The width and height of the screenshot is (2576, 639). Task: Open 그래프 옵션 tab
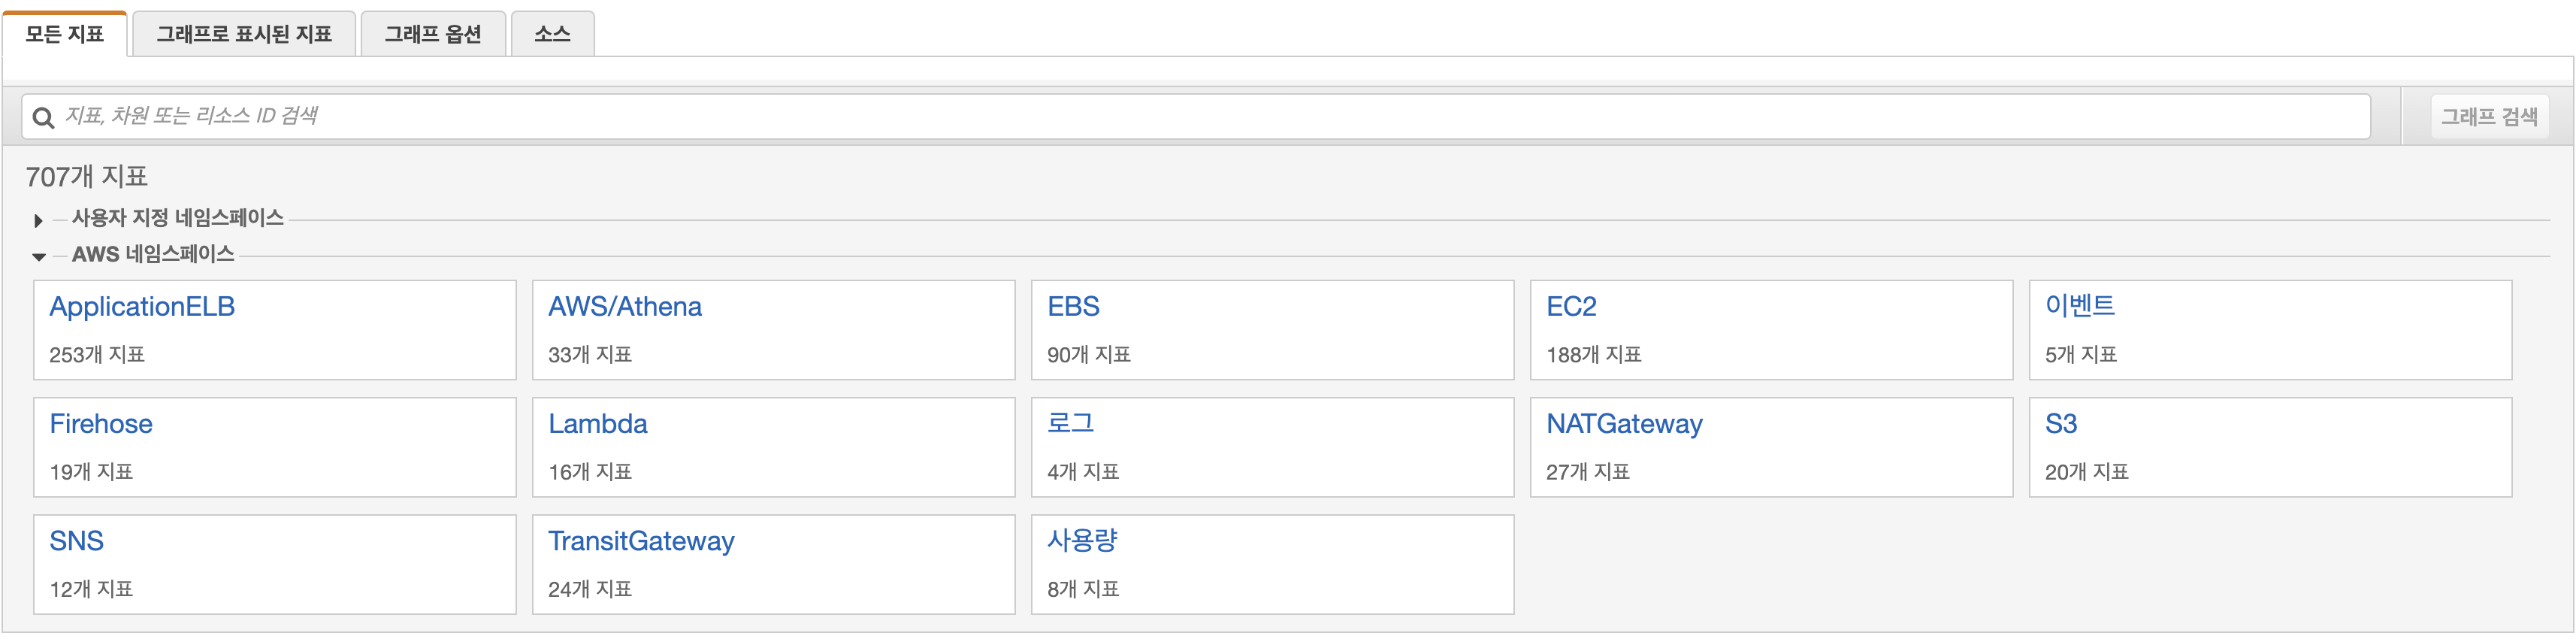pos(433,34)
